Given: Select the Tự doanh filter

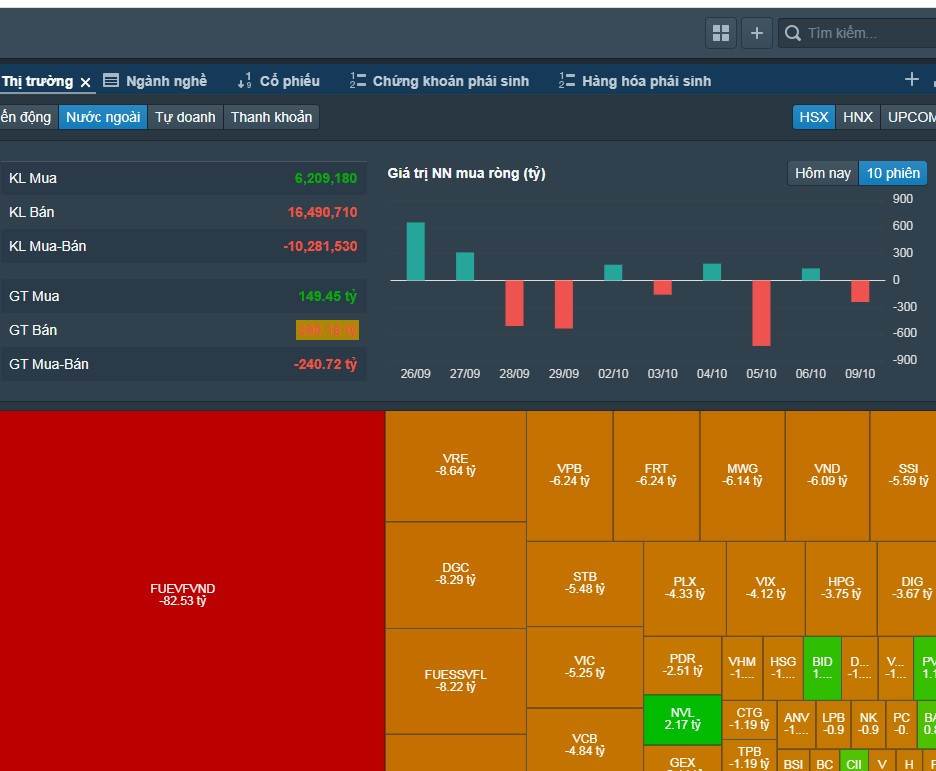Looking at the screenshot, I should pyautogui.click(x=185, y=117).
